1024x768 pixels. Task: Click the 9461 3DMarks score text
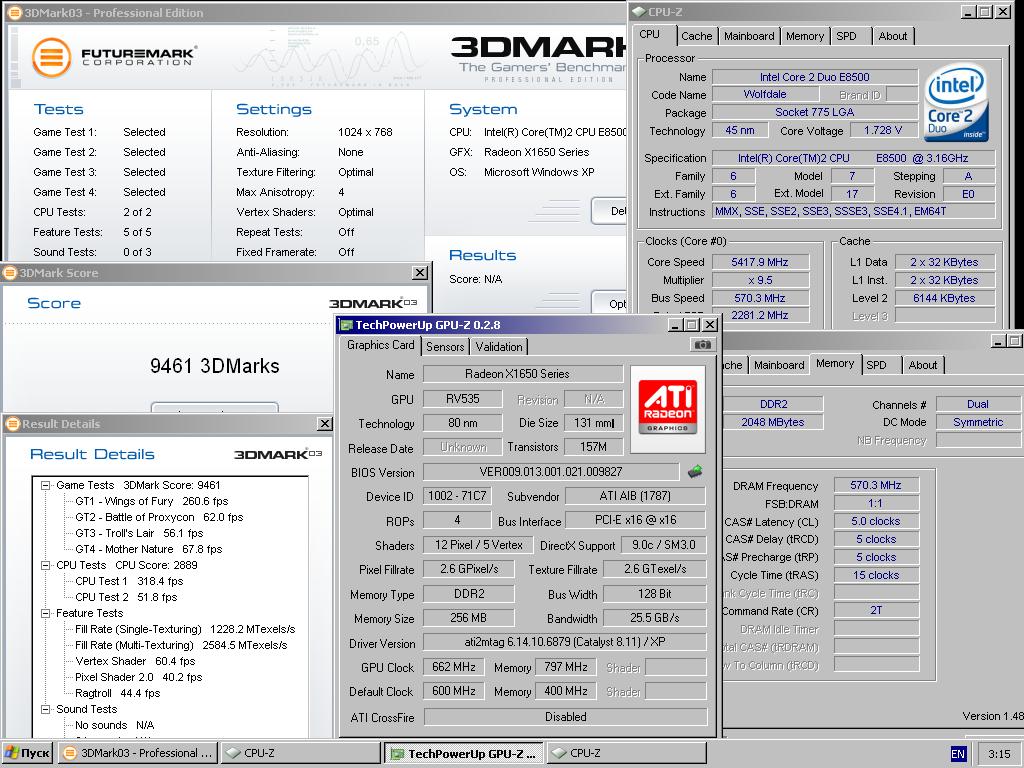214,366
